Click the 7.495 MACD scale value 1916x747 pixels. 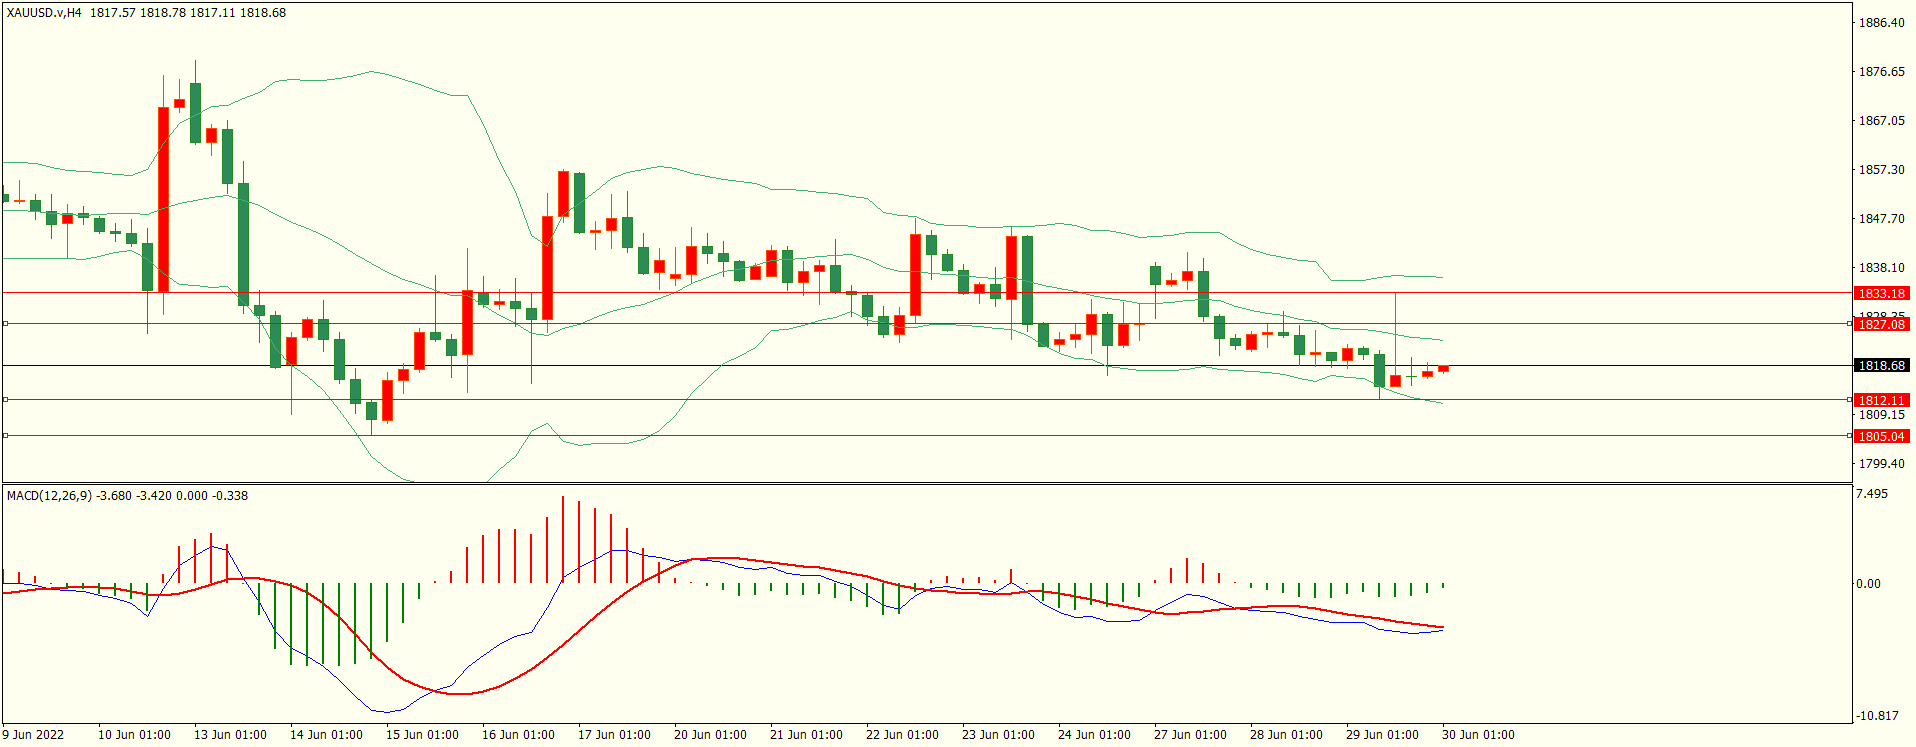coord(1872,494)
